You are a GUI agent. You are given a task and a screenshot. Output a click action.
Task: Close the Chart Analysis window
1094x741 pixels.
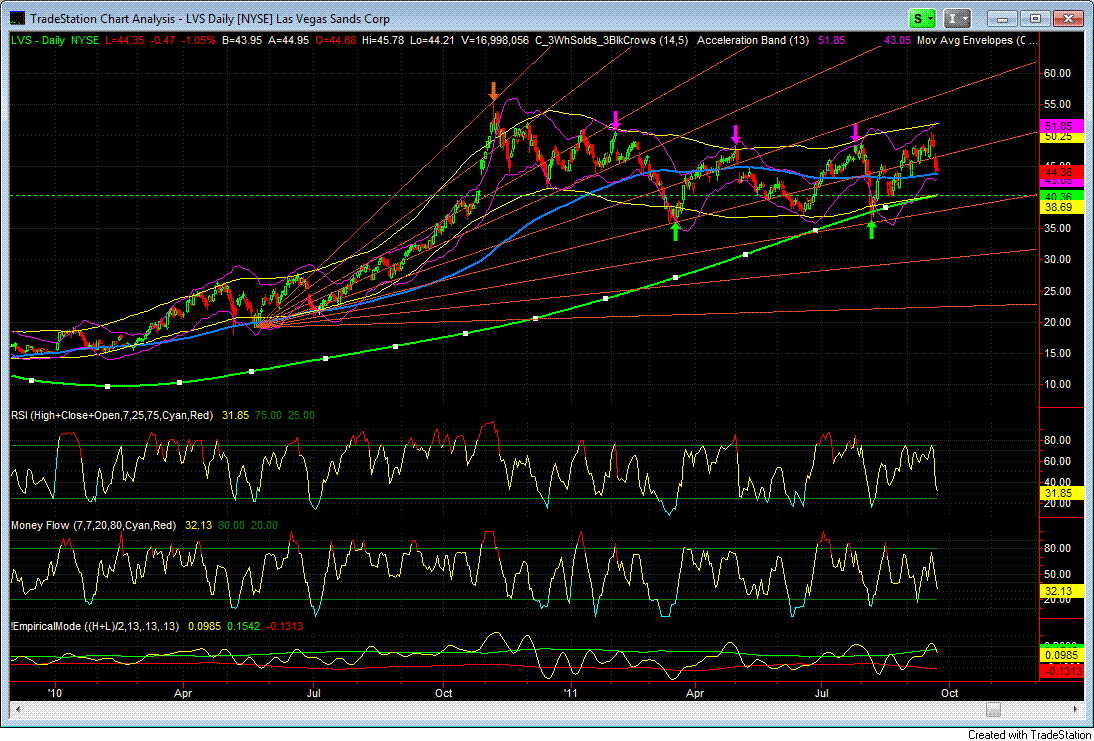pos(1066,19)
